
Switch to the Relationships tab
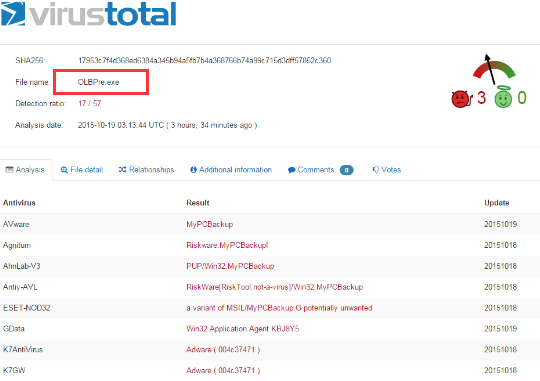coord(146,170)
